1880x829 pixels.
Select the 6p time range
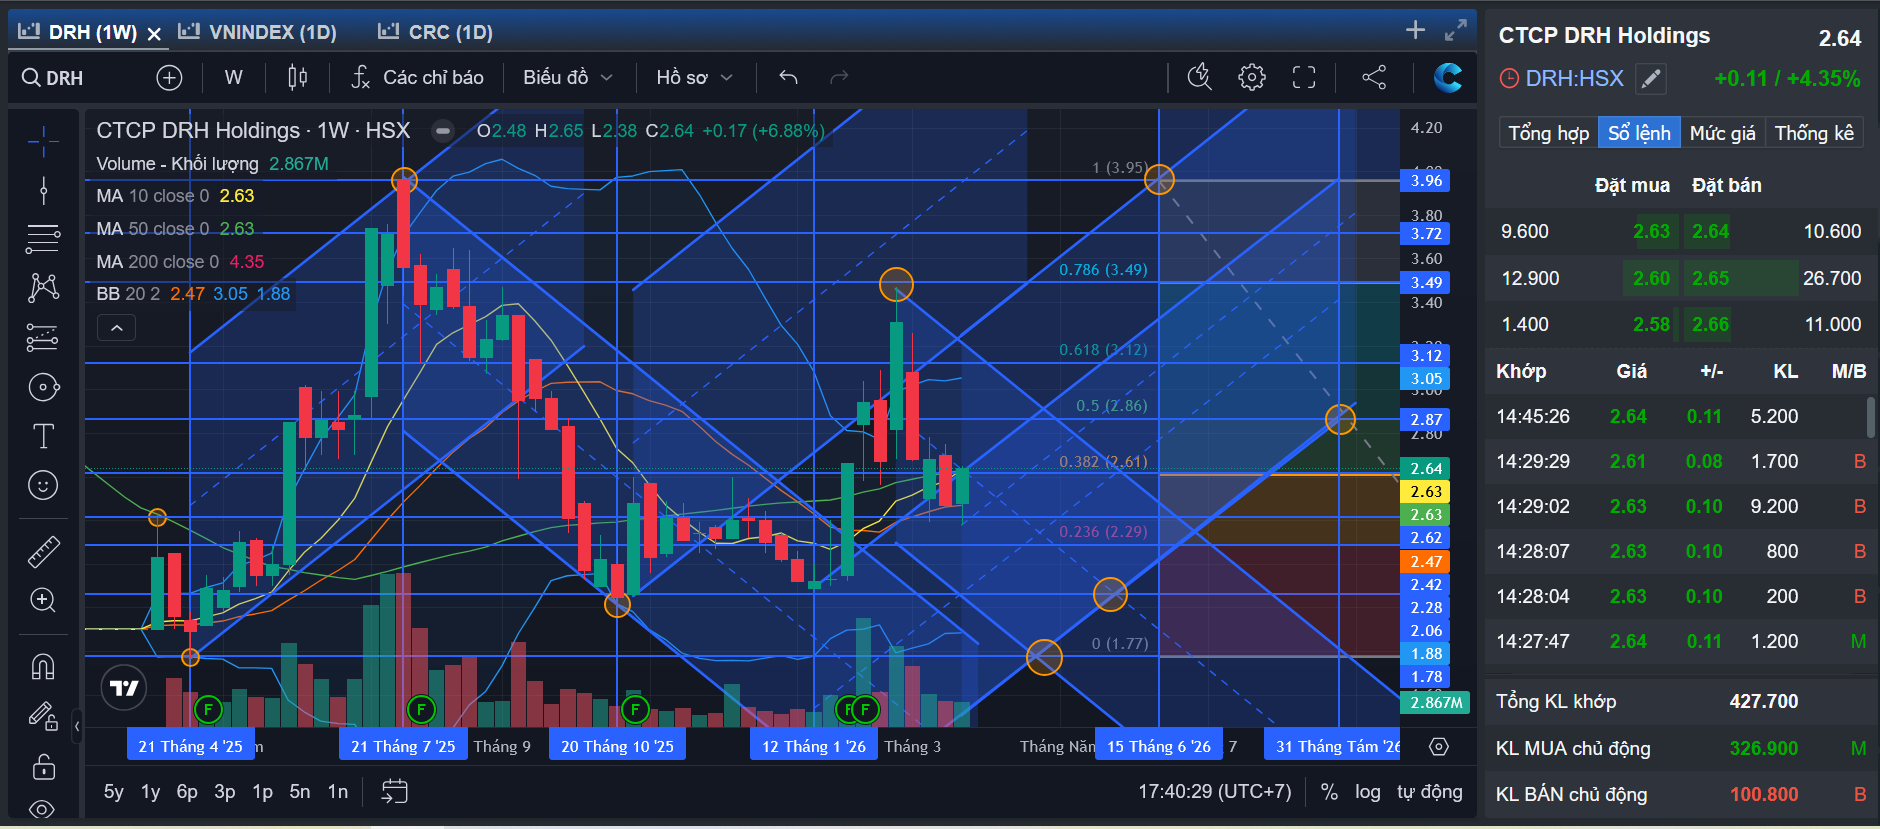[x=187, y=792]
